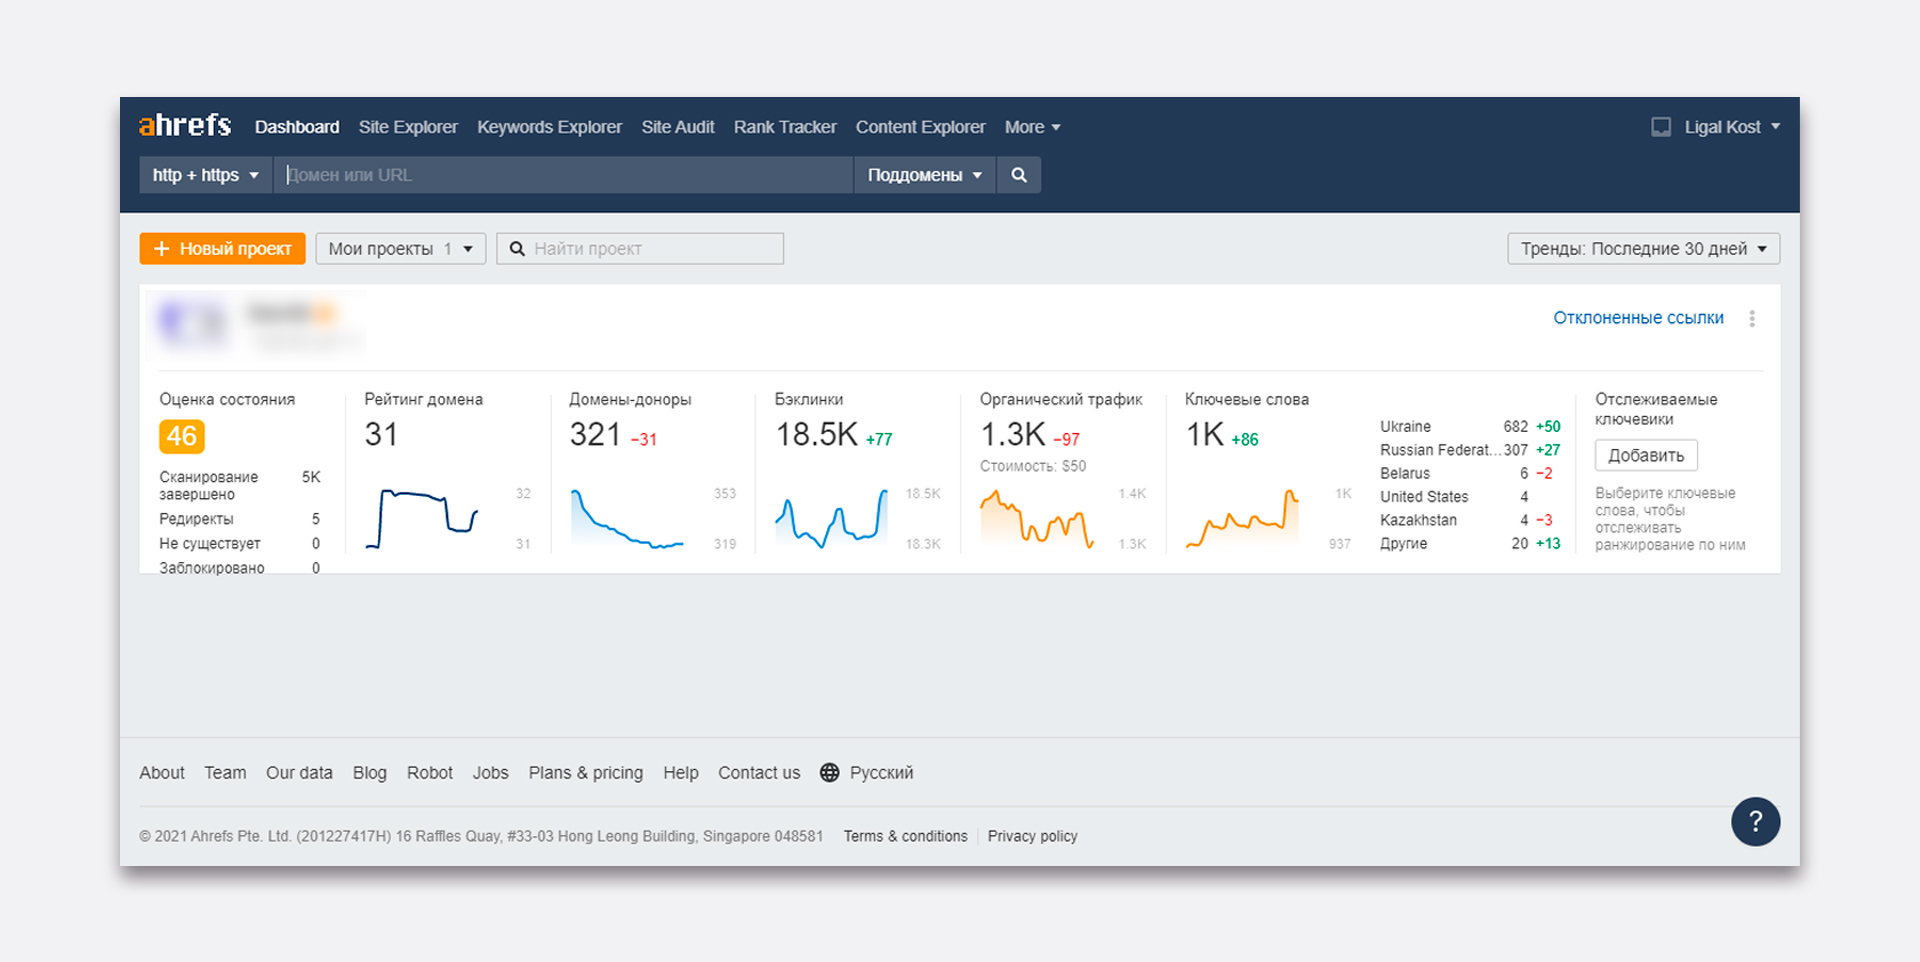Click the Добавить keywords button
1920x962 pixels.
(x=1645, y=456)
